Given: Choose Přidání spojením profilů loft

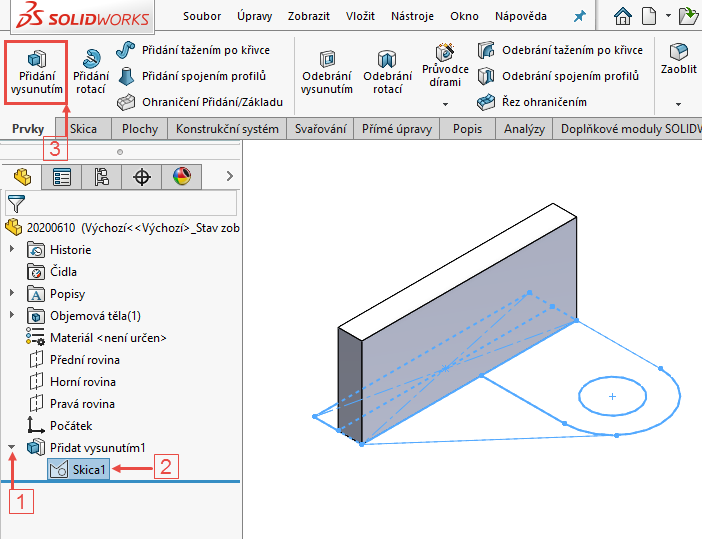Looking at the screenshot, I should pyautogui.click(x=191, y=76).
